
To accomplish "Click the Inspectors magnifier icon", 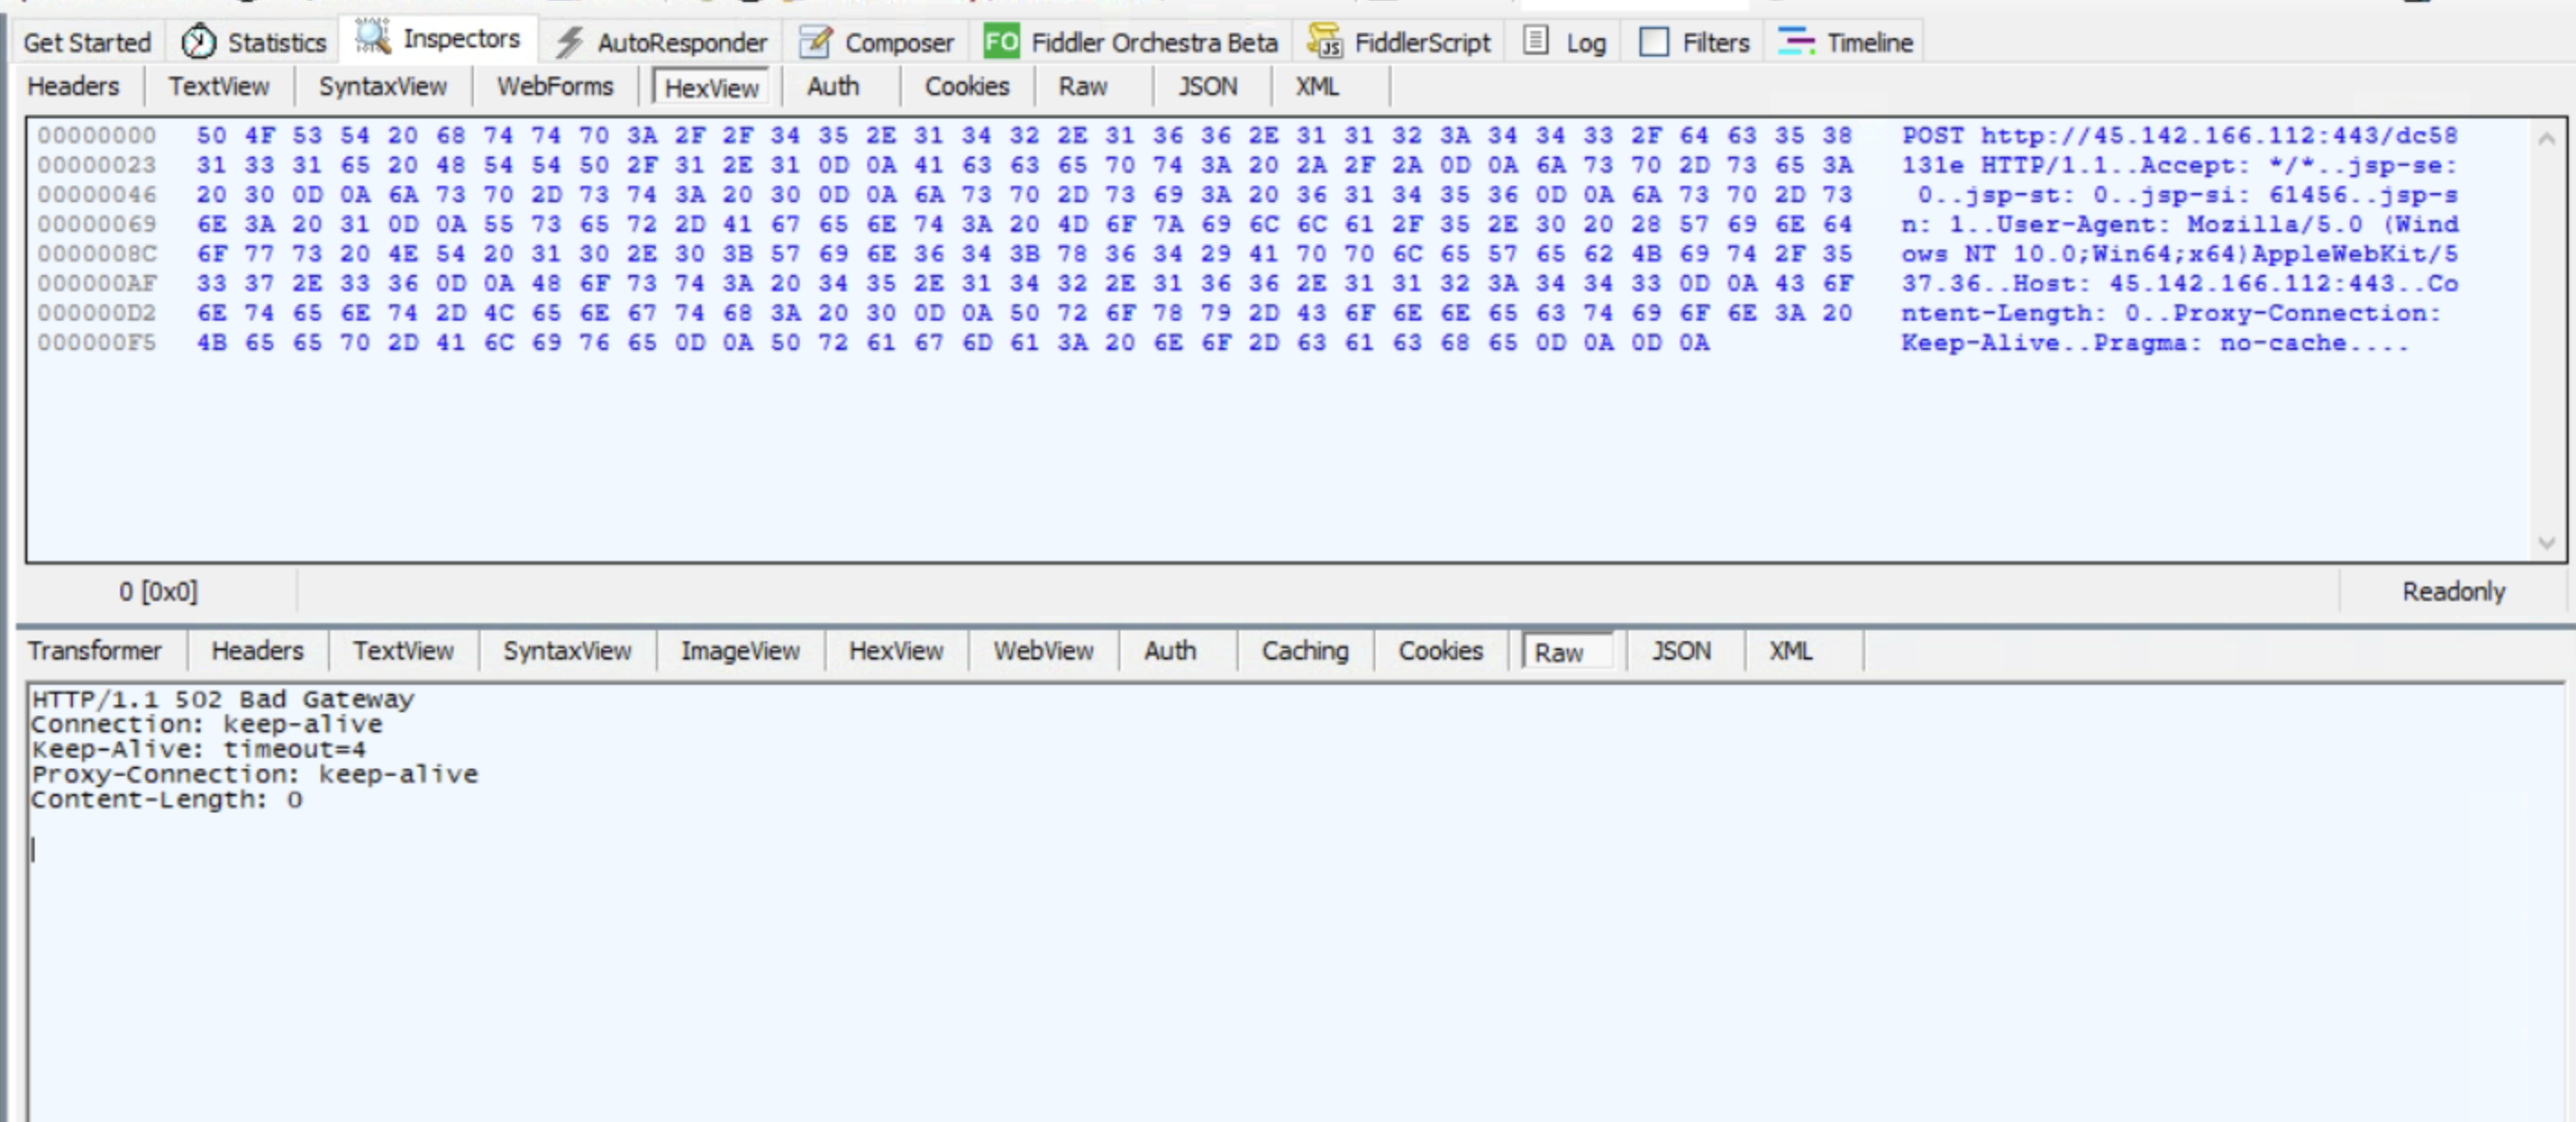I will [x=372, y=38].
